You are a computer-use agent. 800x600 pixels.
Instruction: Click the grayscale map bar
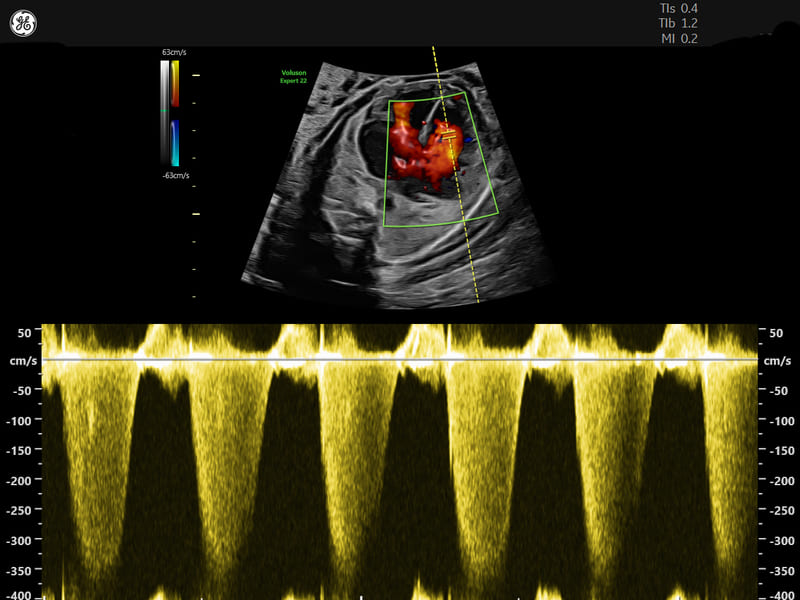click(164, 112)
